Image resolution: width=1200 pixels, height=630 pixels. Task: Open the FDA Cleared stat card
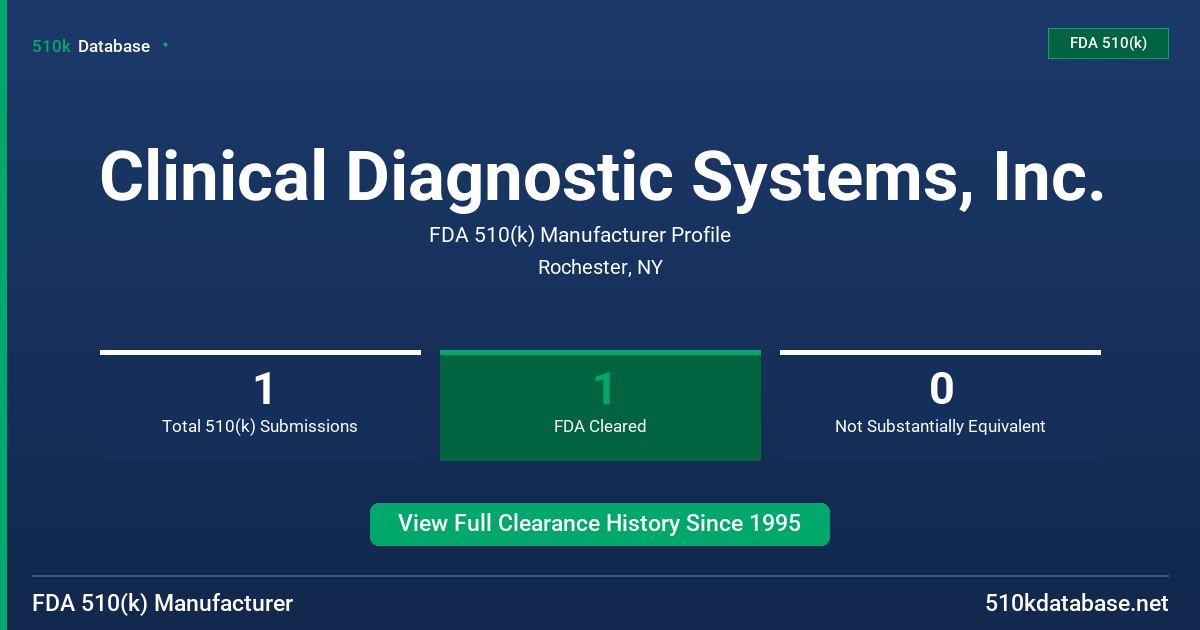click(x=600, y=405)
